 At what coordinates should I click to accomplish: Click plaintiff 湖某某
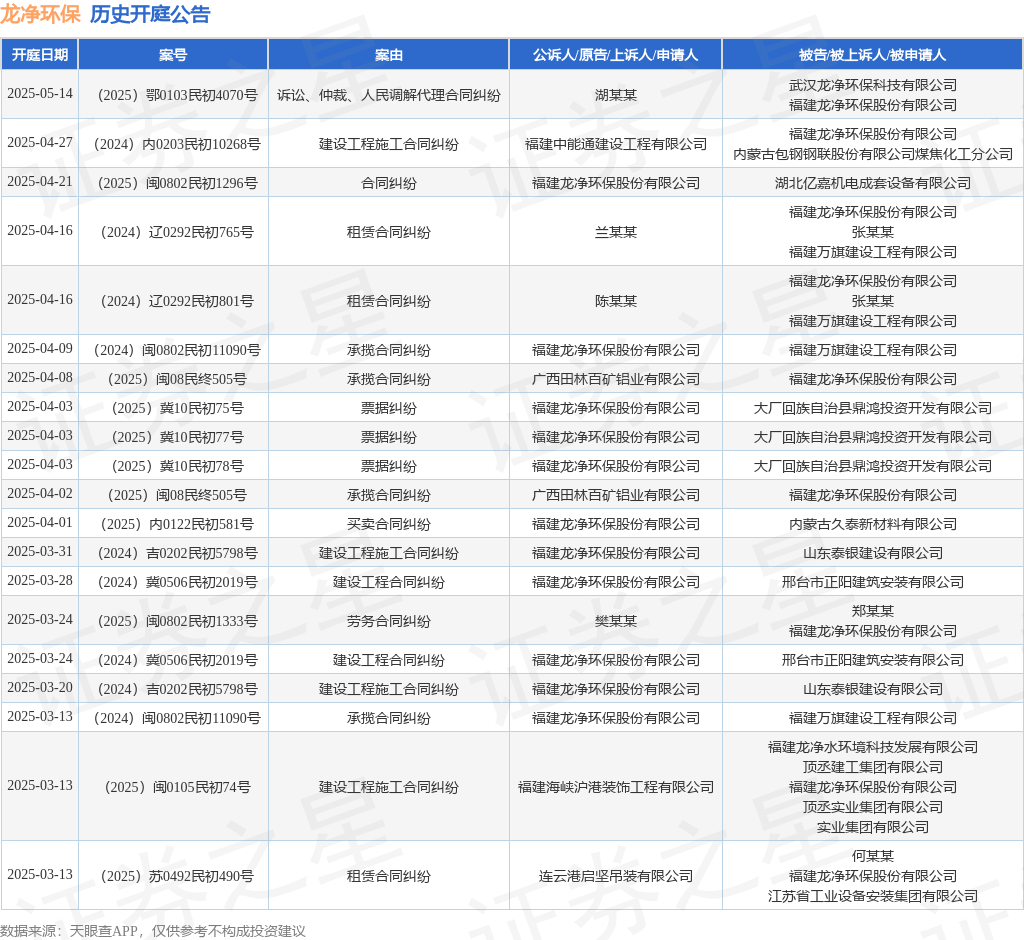(616, 95)
